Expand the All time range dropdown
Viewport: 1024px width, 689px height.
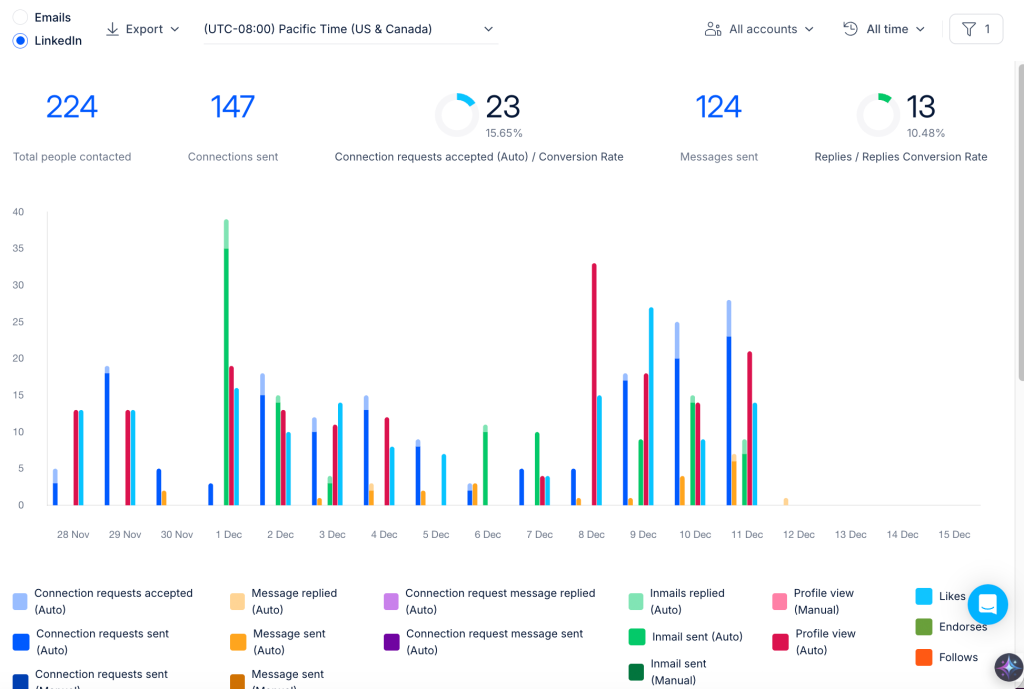click(884, 29)
